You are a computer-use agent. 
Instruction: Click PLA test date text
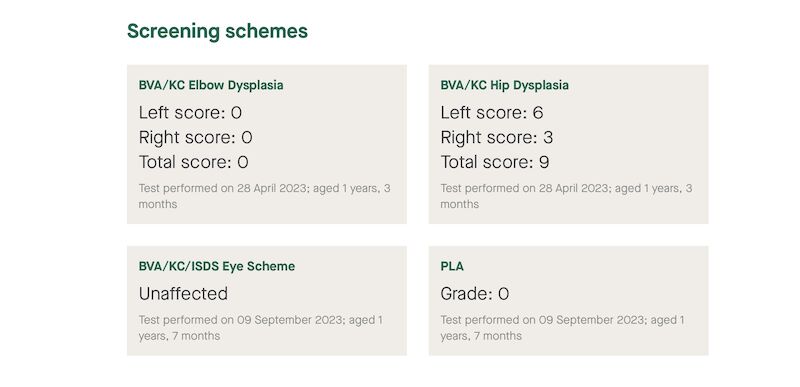pos(563,328)
